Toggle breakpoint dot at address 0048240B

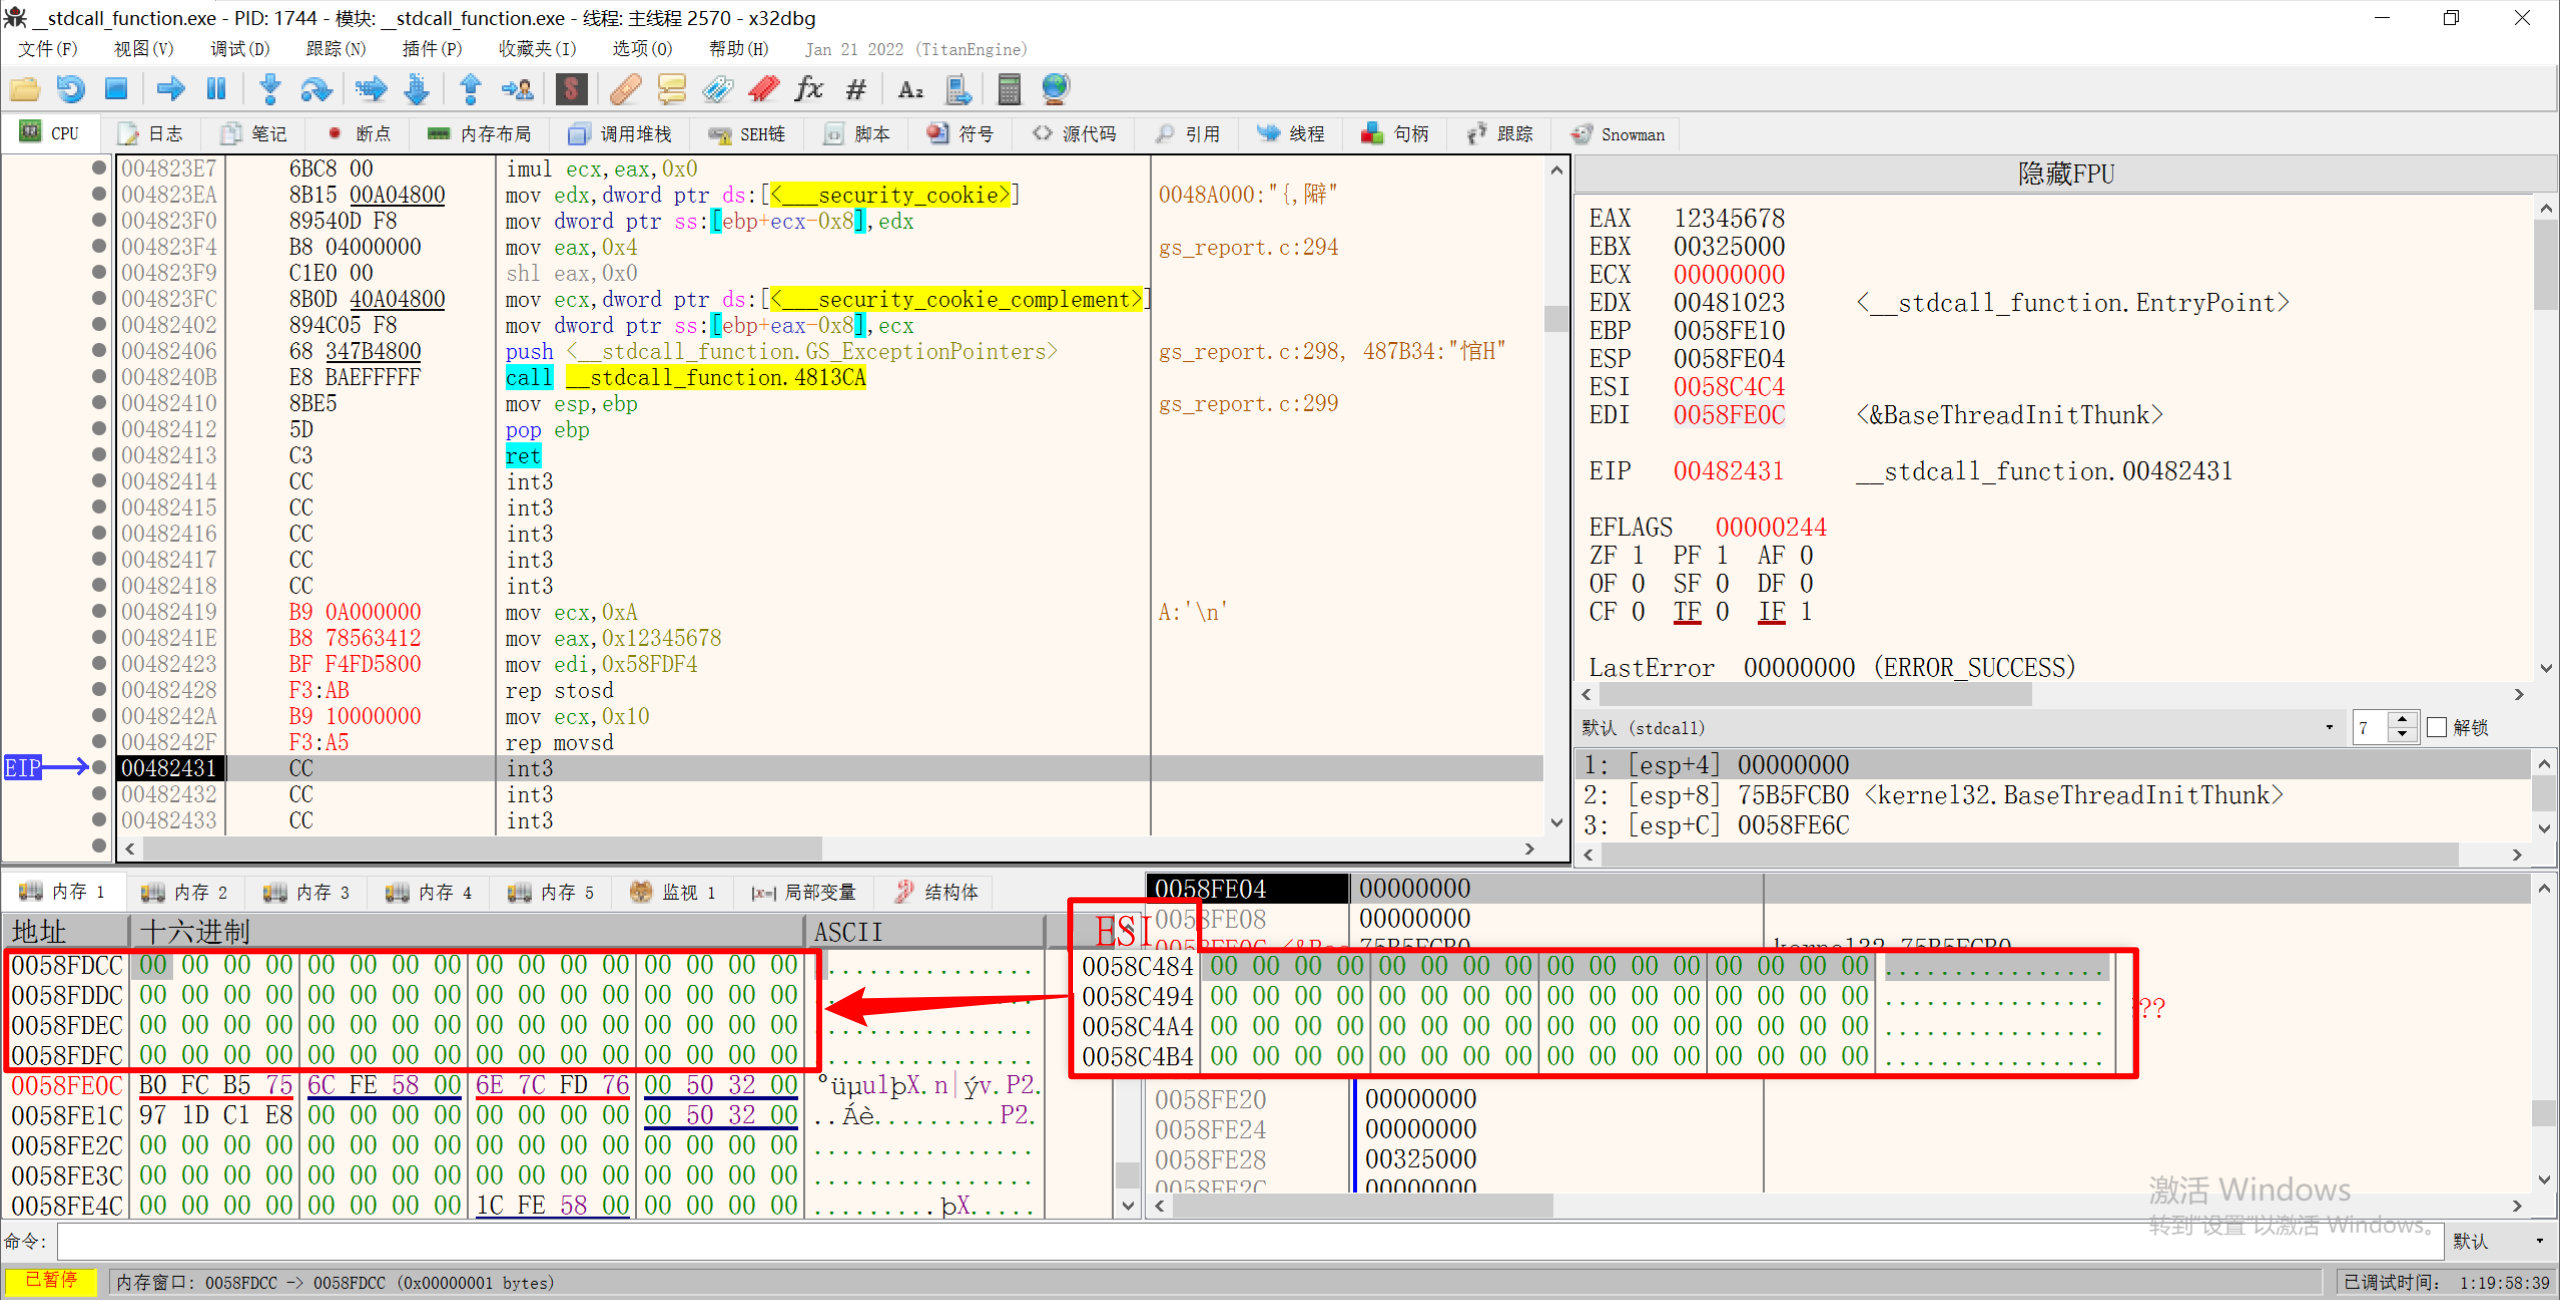click(99, 377)
